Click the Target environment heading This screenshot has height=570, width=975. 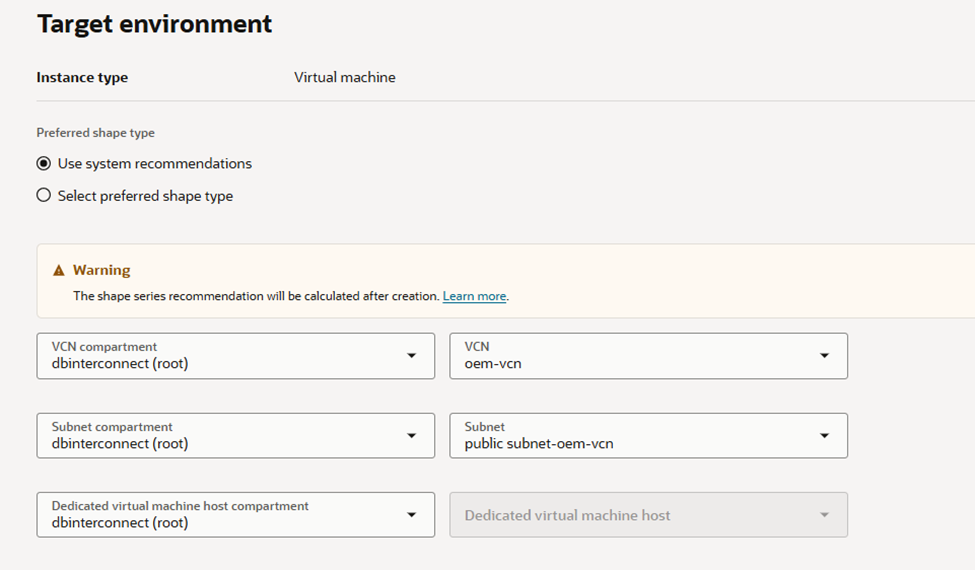tap(154, 24)
